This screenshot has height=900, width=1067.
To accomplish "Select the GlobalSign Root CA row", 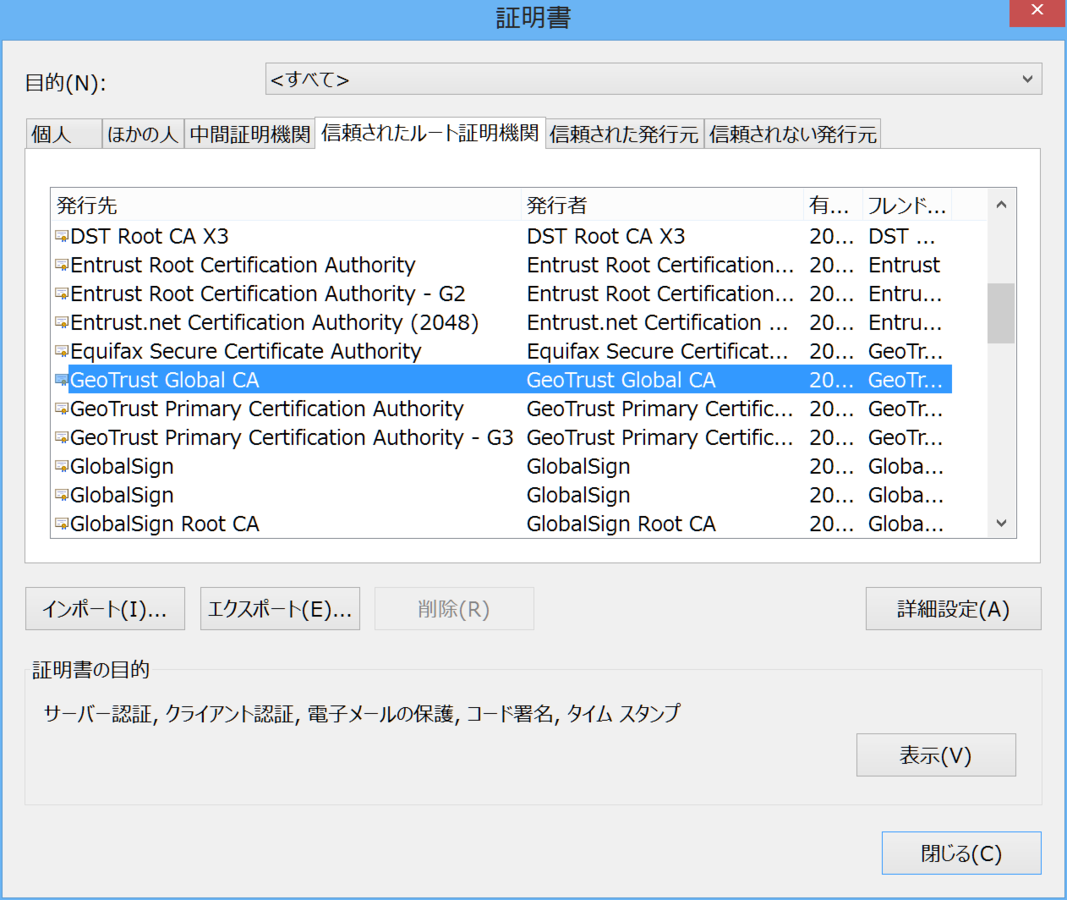I will coord(502,524).
